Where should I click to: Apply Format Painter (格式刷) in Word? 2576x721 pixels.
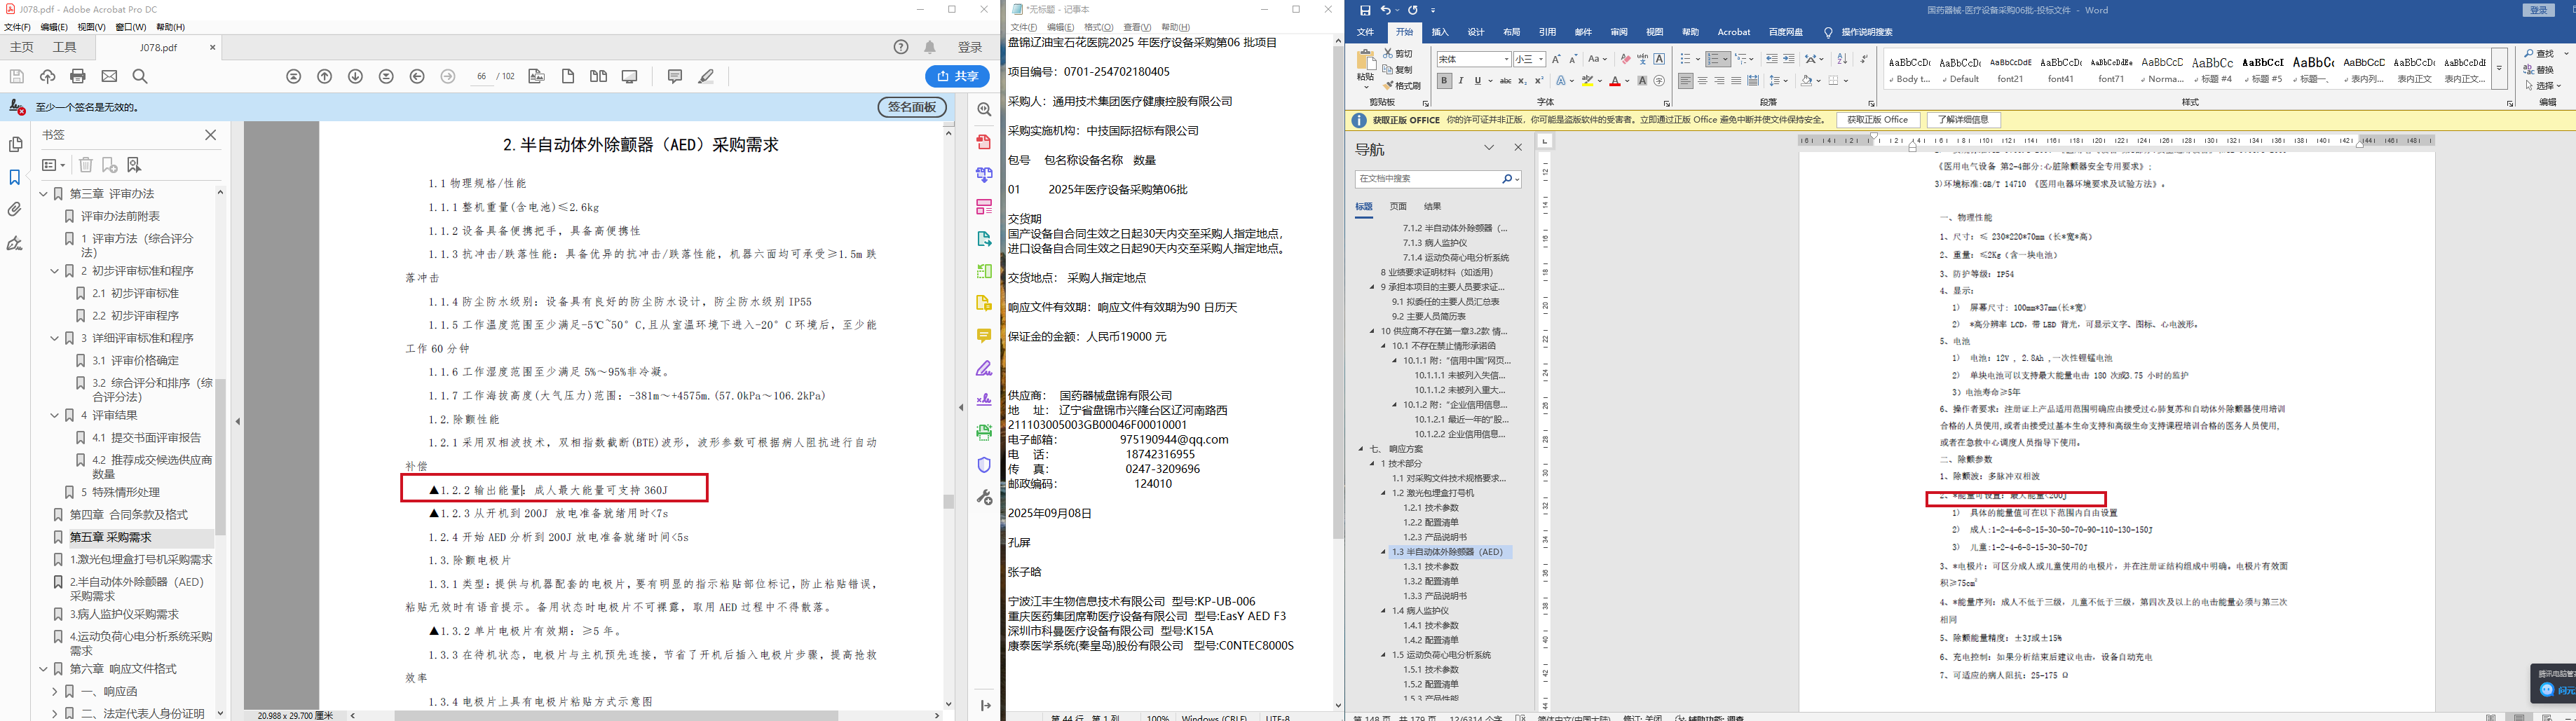click(1402, 86)
